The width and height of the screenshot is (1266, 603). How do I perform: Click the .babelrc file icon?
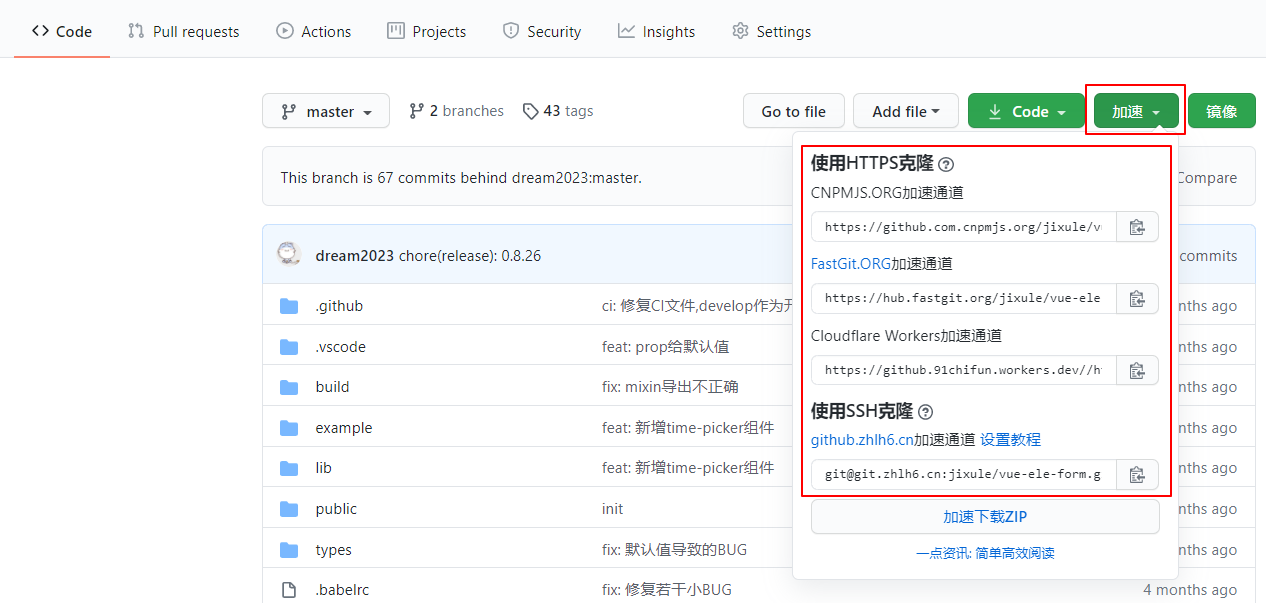[289, 589]
